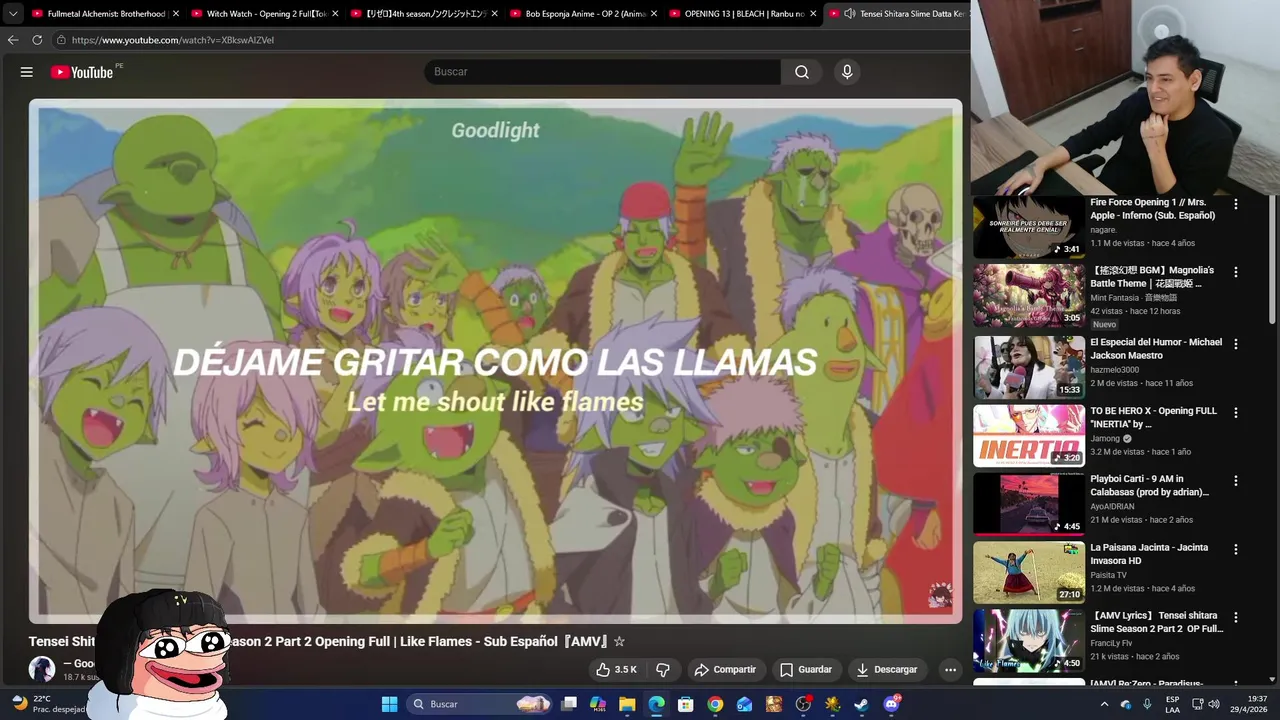Open La Paisana Jacinta thumbnail
Image resolution: width=1280 pixels, height=720 pixels.
coord(1029,573)
